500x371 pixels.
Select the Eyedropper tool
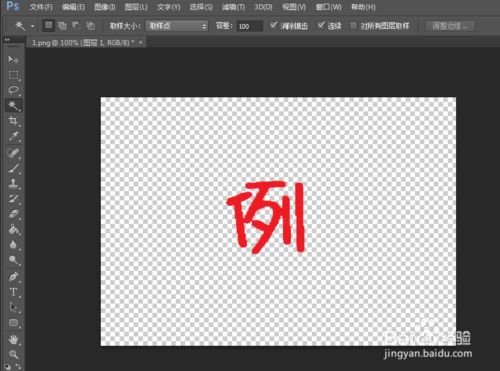pos(13,136)
